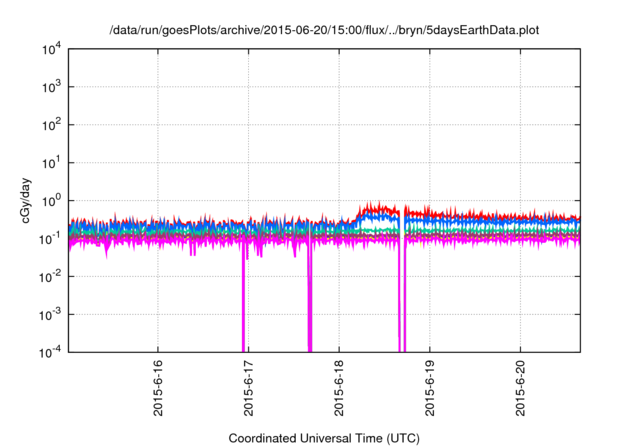Image resolution: width=640 pixels, height=448 pixels.
Task: Click the 10^-3 y-axis tick label
Action: pos(50,315)
